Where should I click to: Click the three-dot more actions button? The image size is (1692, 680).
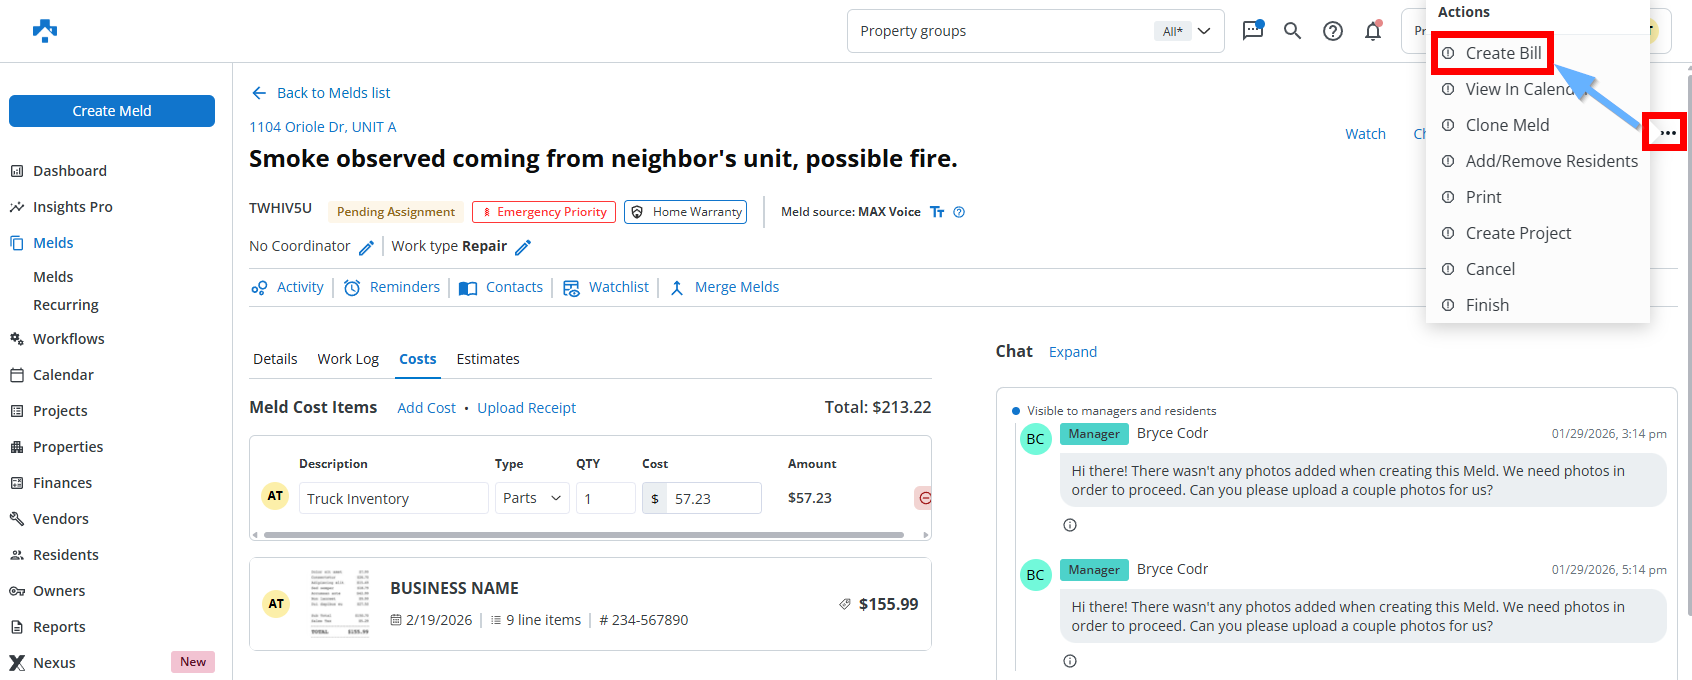point(1667,132)
